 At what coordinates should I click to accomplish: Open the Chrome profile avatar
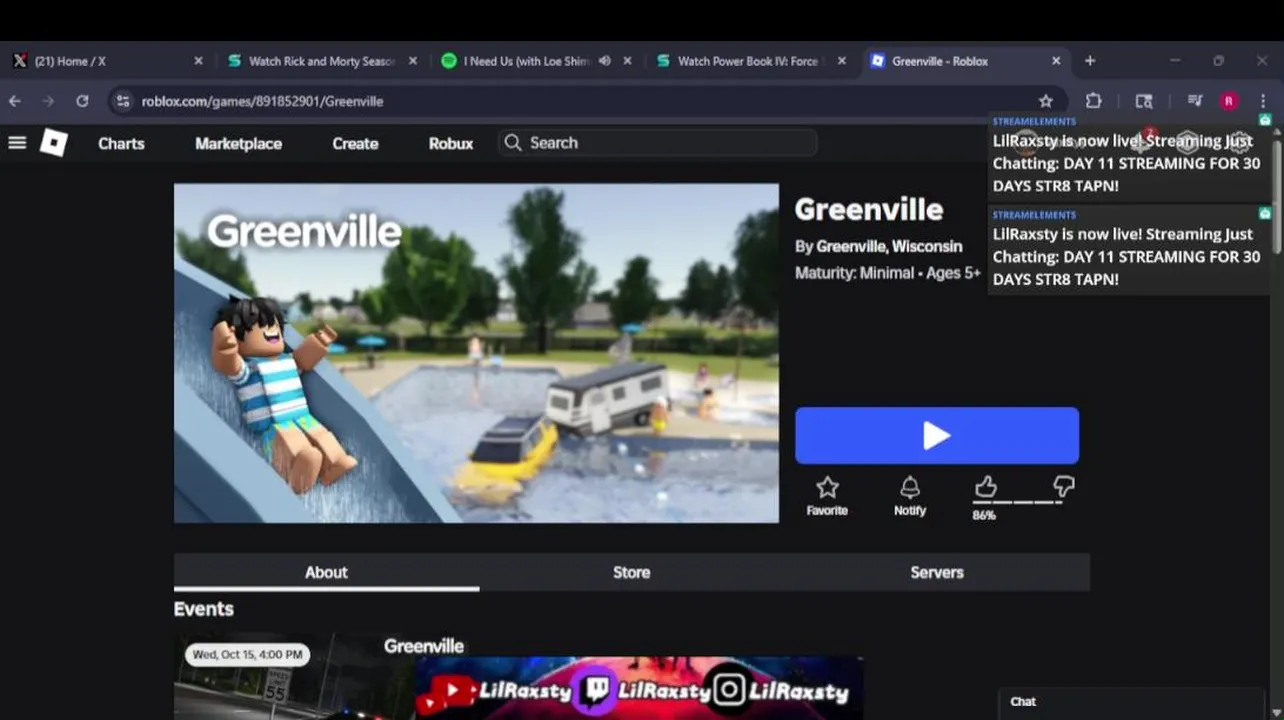[1229, 101]
